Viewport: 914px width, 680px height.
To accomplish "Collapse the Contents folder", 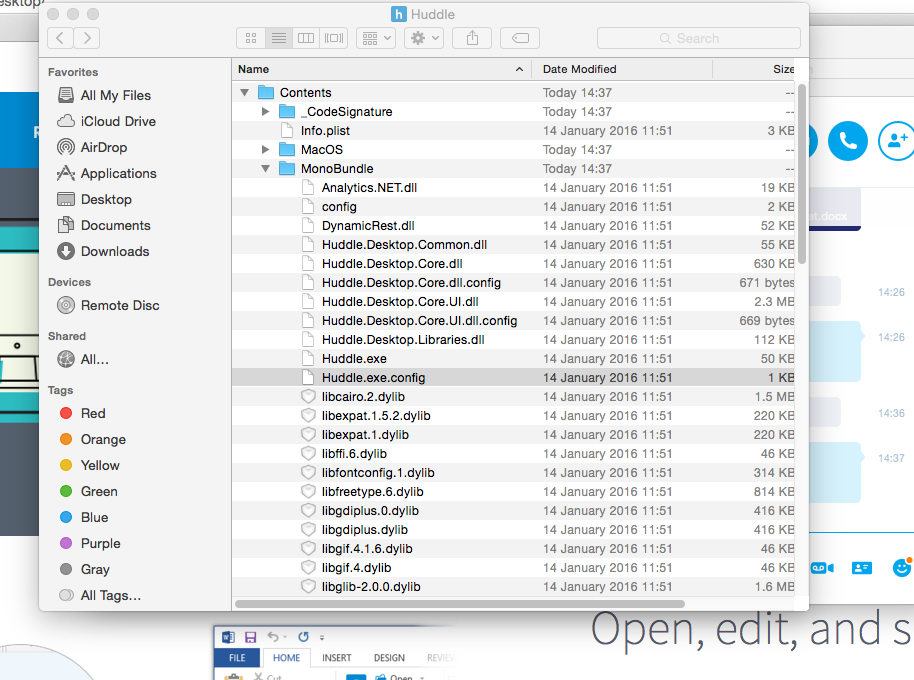I will point(245,93).
